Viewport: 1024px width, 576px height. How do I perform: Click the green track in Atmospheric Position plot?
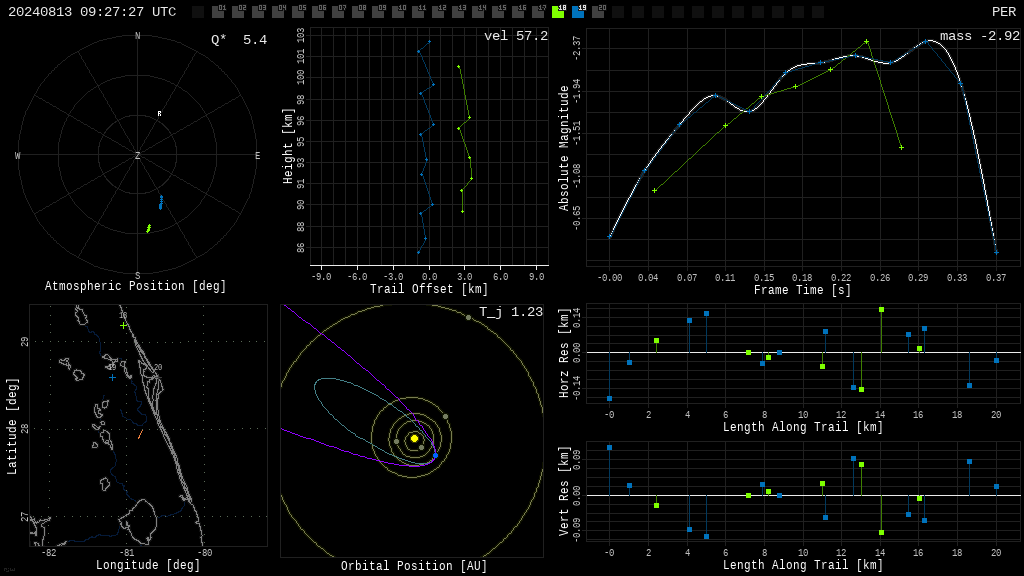(x=149, y=228)
